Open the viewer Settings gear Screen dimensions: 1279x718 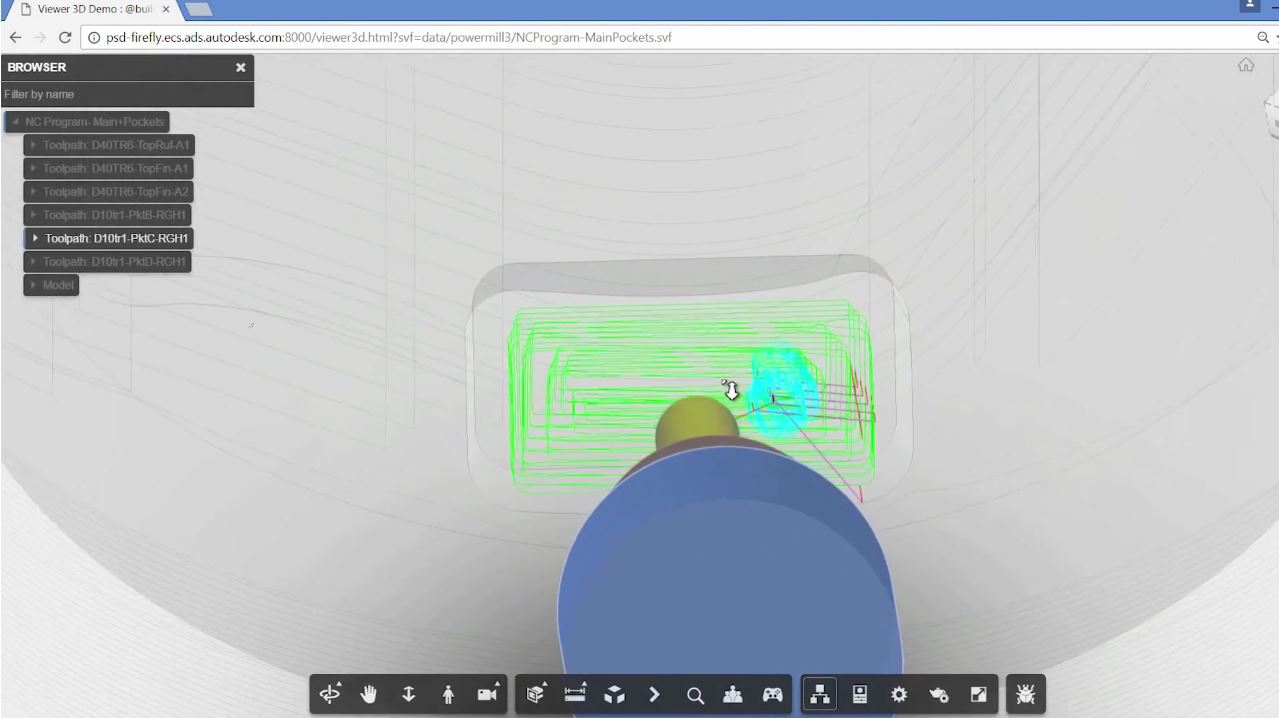[x=899, y=694]
